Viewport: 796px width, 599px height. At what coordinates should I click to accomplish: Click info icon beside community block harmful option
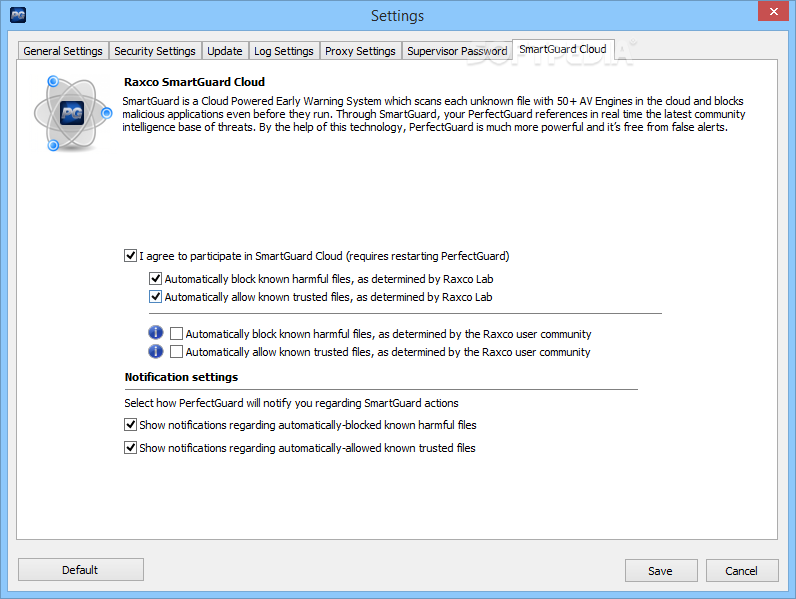click(156, 333)
